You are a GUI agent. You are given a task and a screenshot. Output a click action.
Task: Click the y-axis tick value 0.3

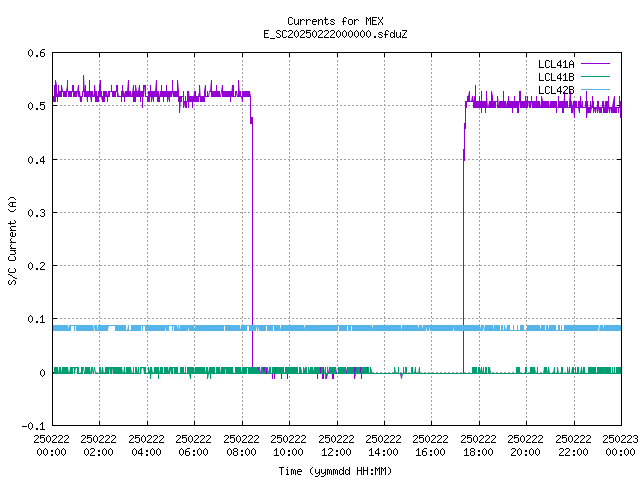point(36,213)
